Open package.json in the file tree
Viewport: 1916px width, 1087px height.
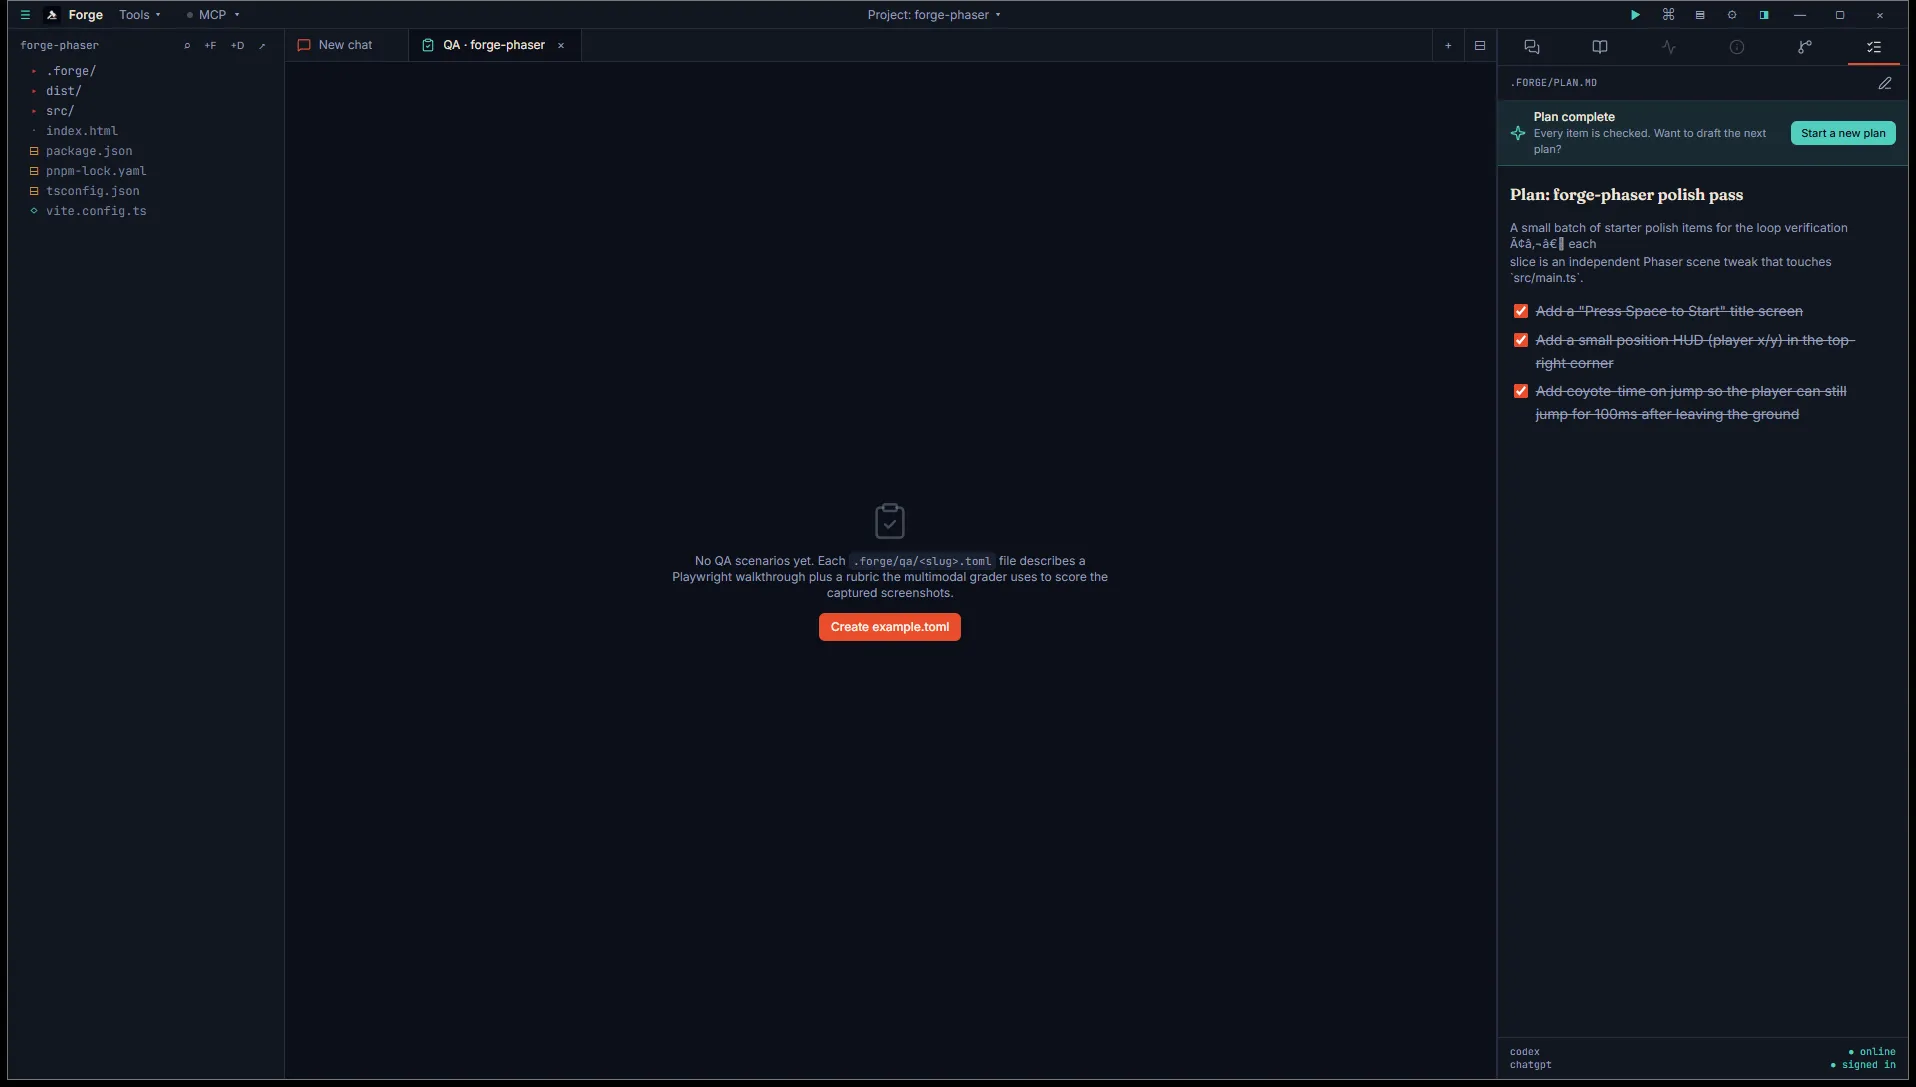(x=89, y=151)
